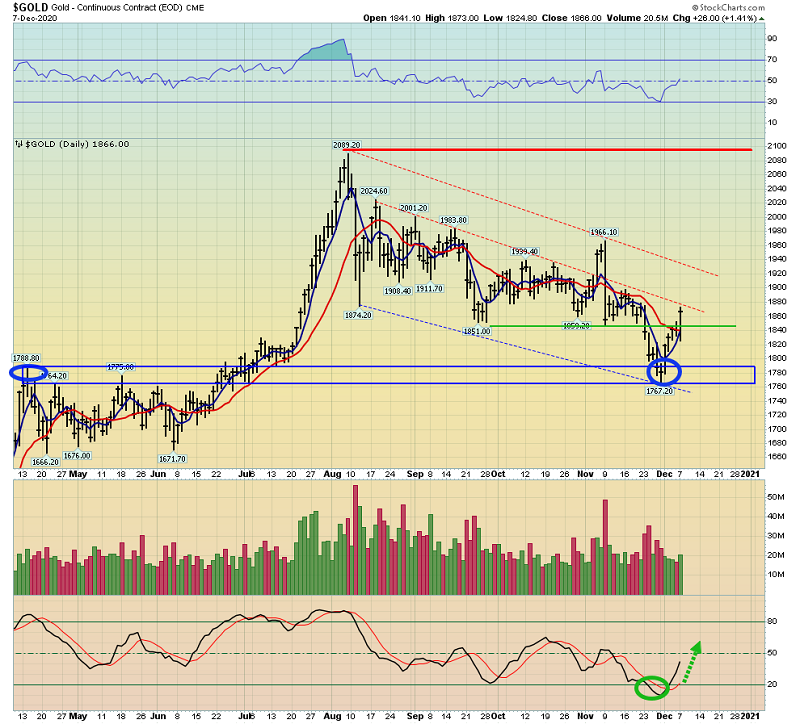
Task: Click the 1851.00 low price label
Action: point(477,332)
